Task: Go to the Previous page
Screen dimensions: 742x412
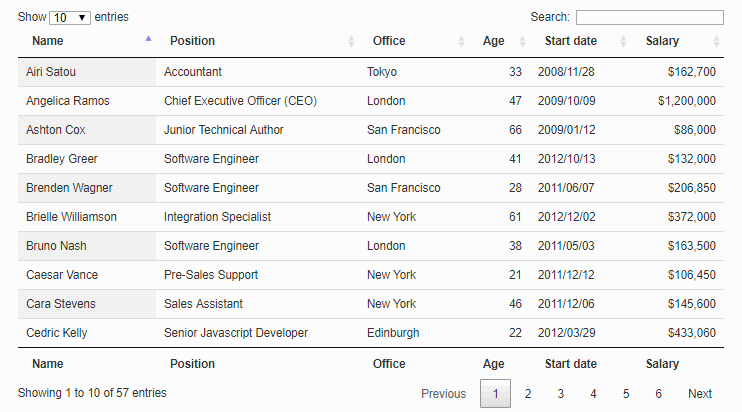Action: tap(443, 394)
